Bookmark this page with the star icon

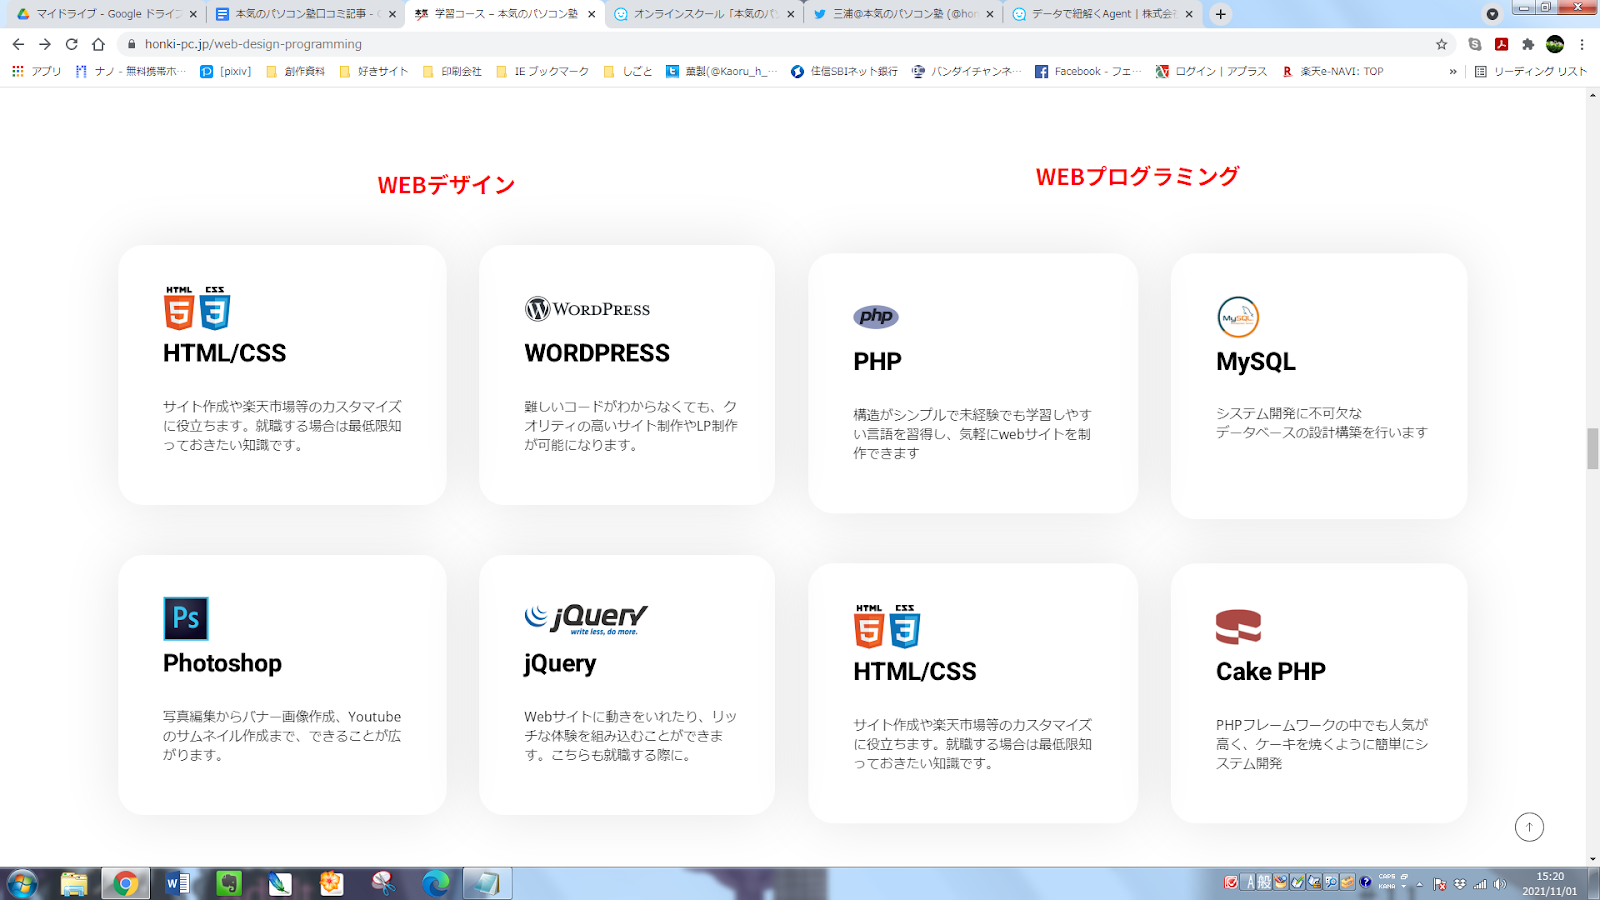point(1441,44)
